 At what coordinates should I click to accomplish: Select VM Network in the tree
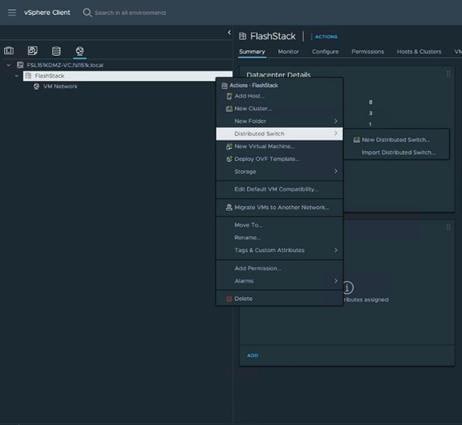[60, 86]
